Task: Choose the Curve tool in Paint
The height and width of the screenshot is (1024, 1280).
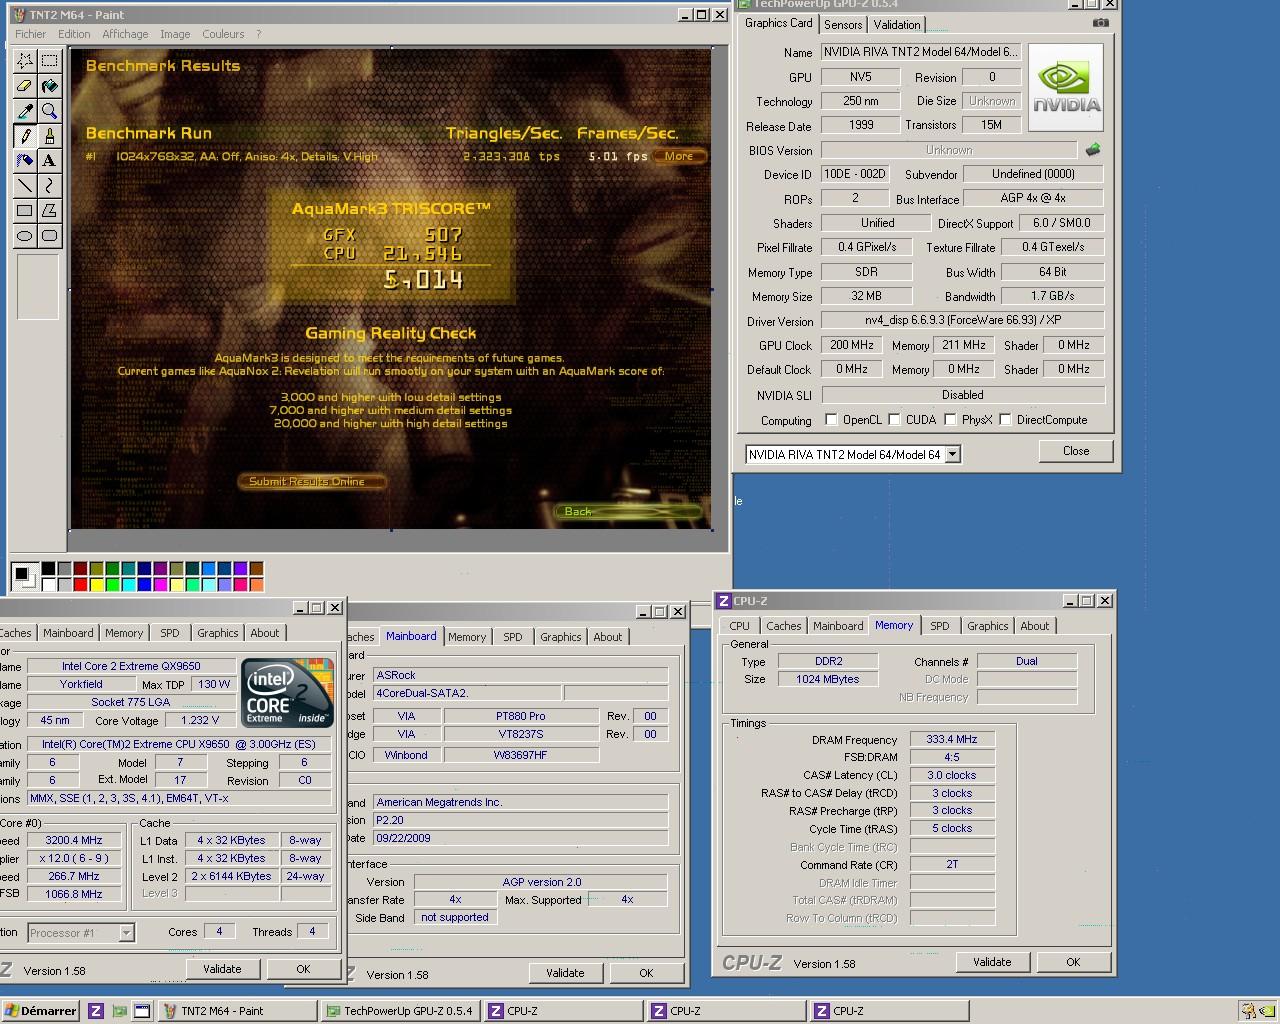Action: (x=49, y=185)
